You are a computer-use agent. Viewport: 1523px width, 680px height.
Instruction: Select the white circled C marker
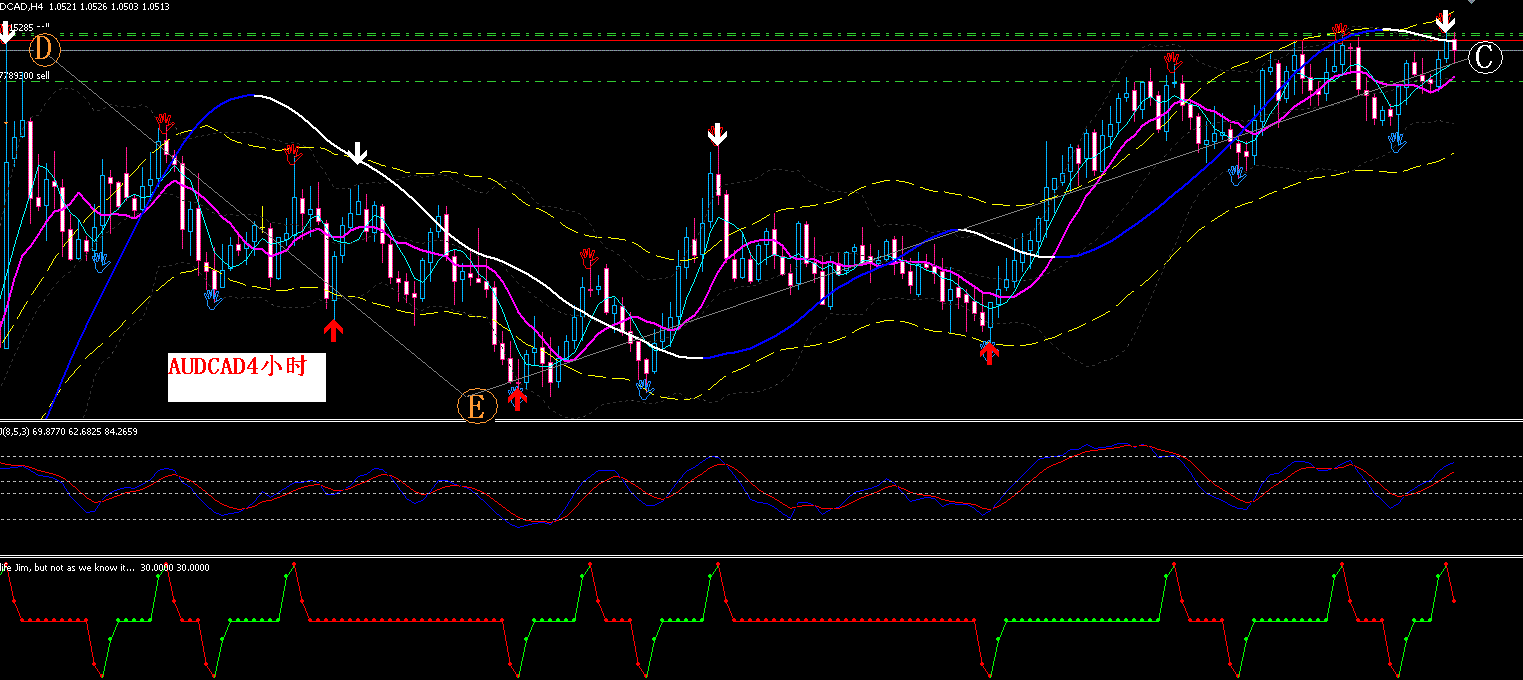[x=1485, y=57]
